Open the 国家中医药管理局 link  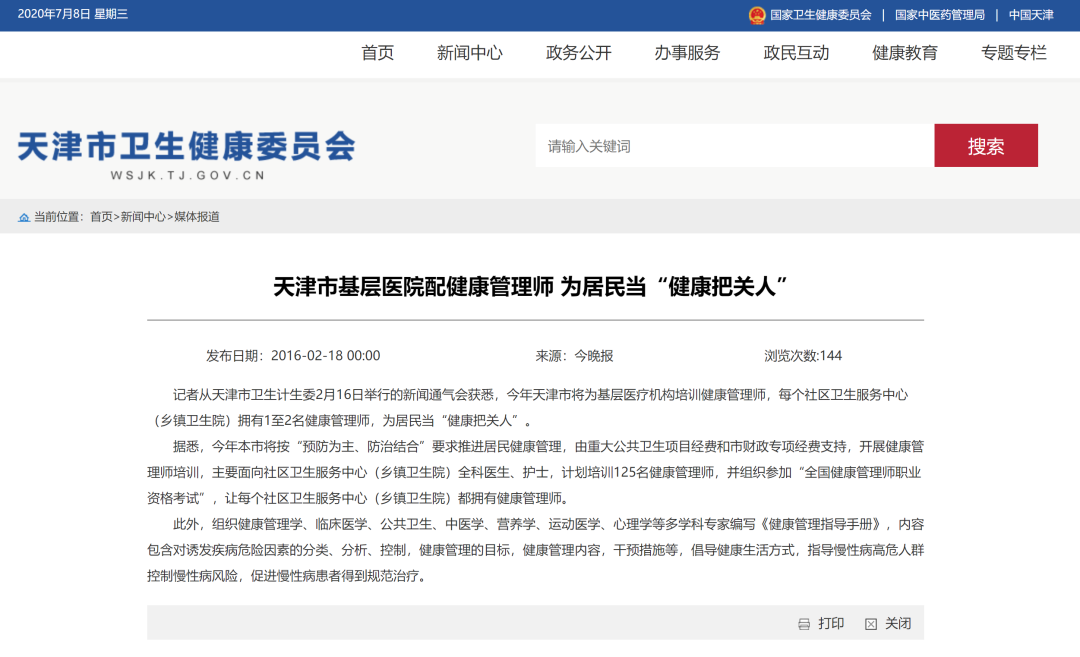coord(939,15)
